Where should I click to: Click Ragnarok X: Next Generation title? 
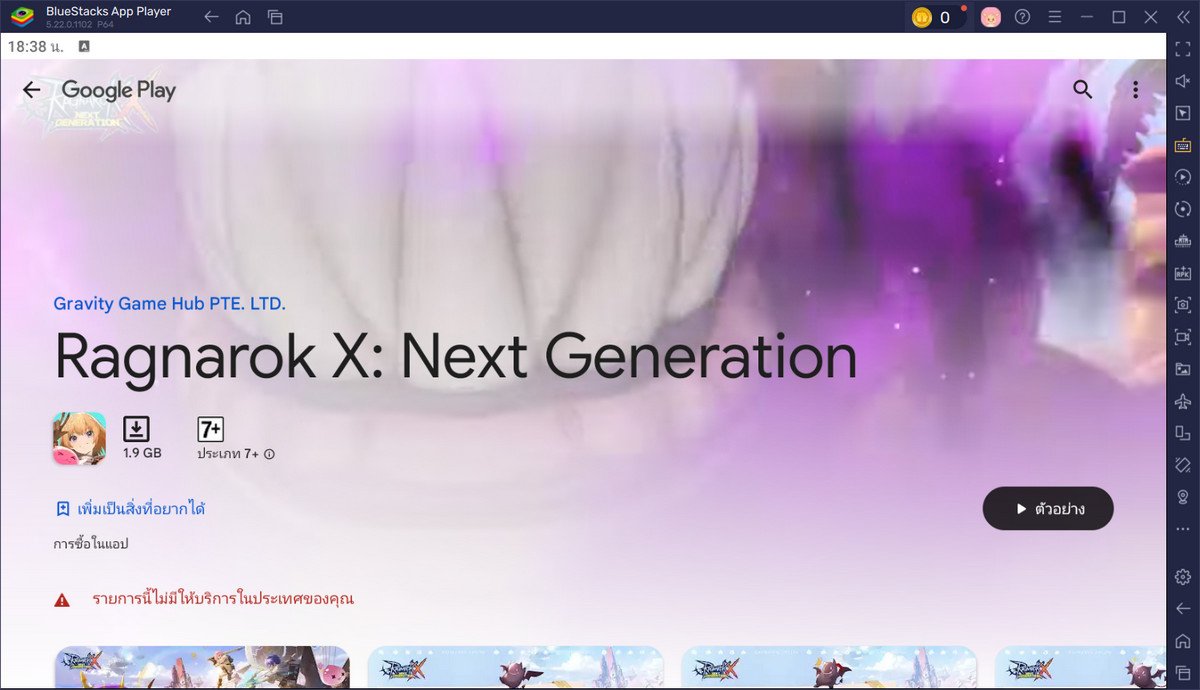coord(456,356)
